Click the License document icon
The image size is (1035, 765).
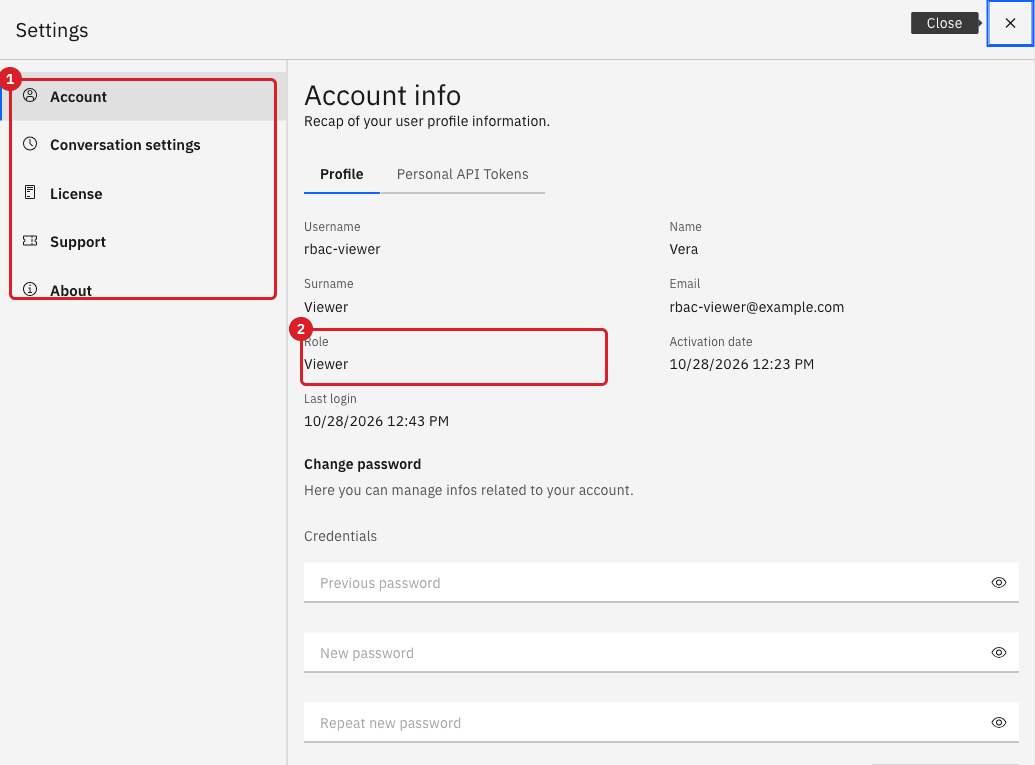coord(30,192)
